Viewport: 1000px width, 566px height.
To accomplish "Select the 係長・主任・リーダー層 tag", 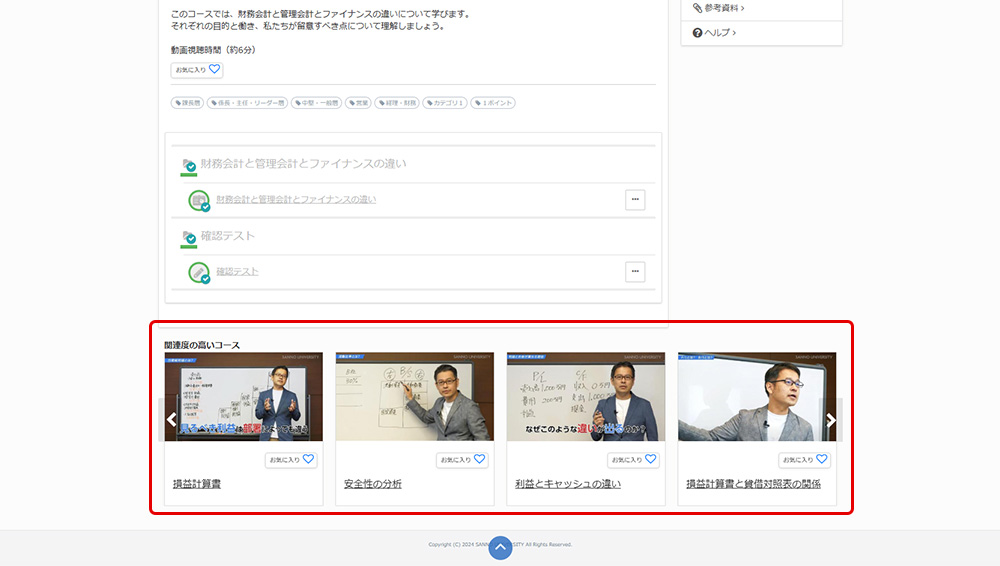I will click(247, 103).
